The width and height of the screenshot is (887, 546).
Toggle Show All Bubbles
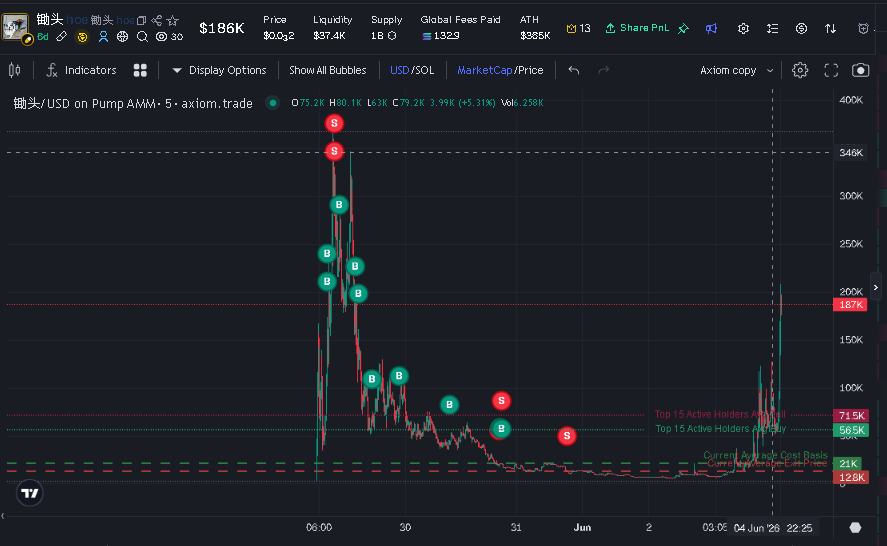(x=328, y=70)
